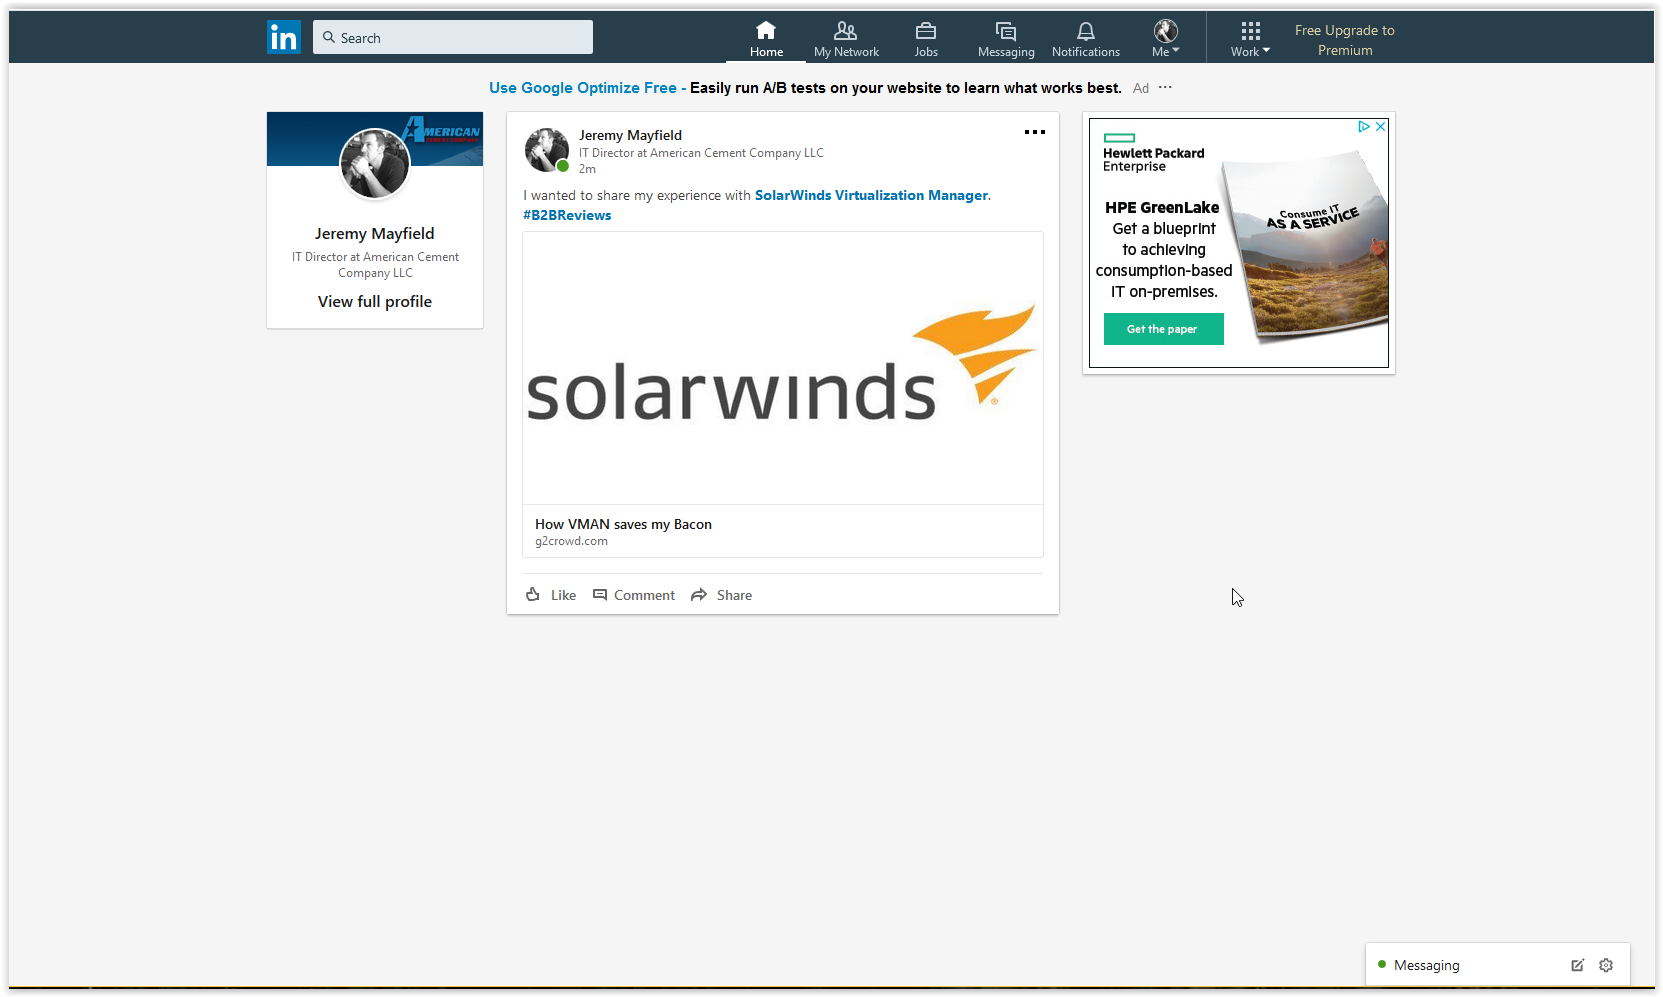The width and height of the screenshot is (1663, 997).
Task: Click the post's 2m timestamp
Action: 587,169
